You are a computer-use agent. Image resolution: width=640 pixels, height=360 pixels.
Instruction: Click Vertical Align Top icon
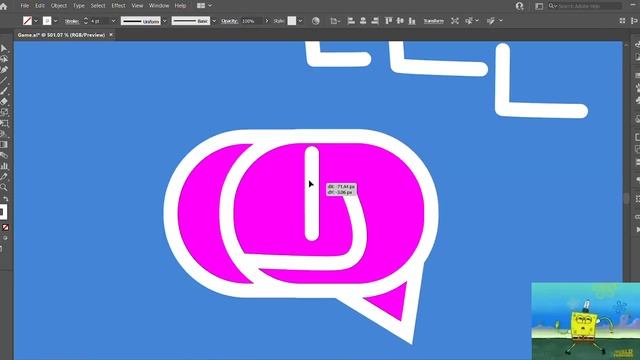[389, 21]
